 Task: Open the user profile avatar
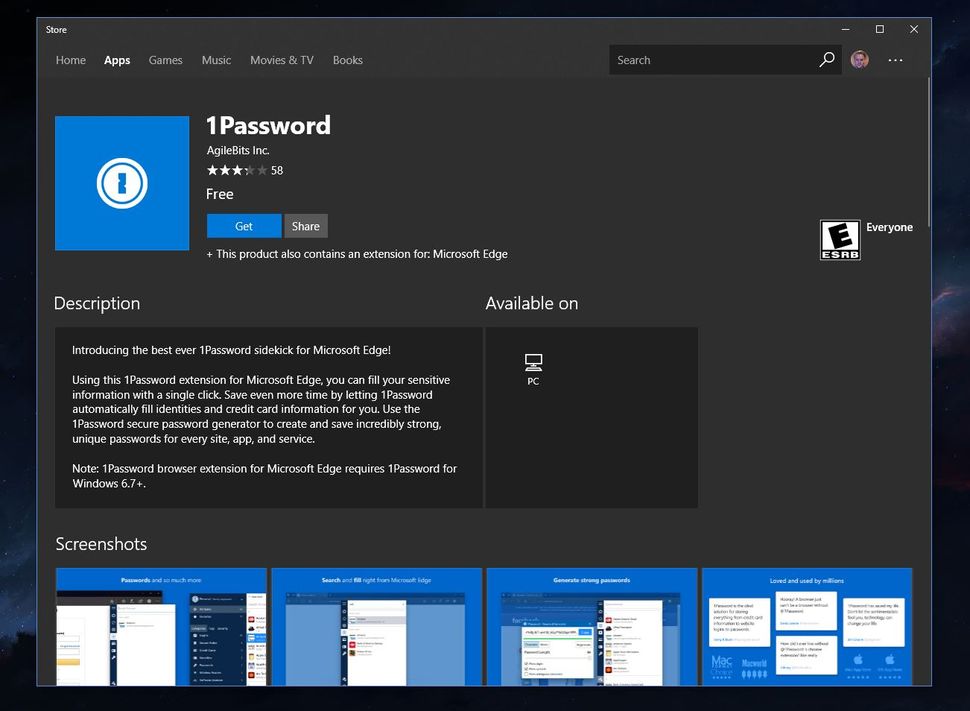click(859, 60)
